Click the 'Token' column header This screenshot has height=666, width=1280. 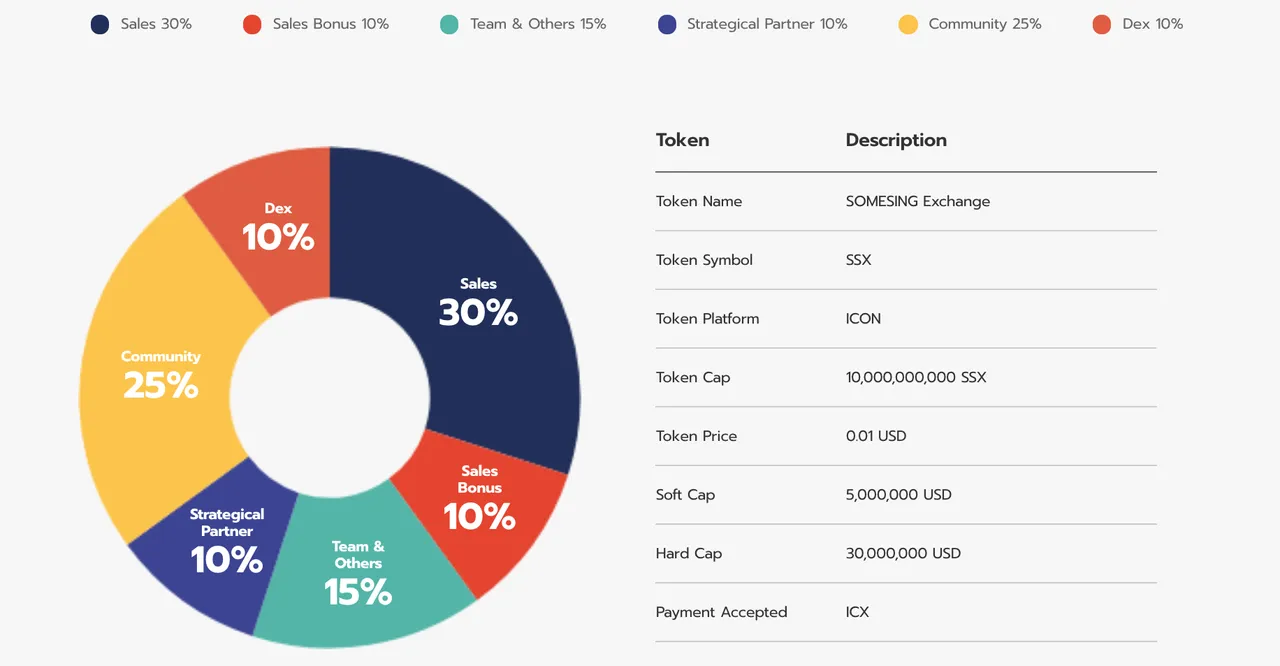pyautogui.click(x=682, y=140)
